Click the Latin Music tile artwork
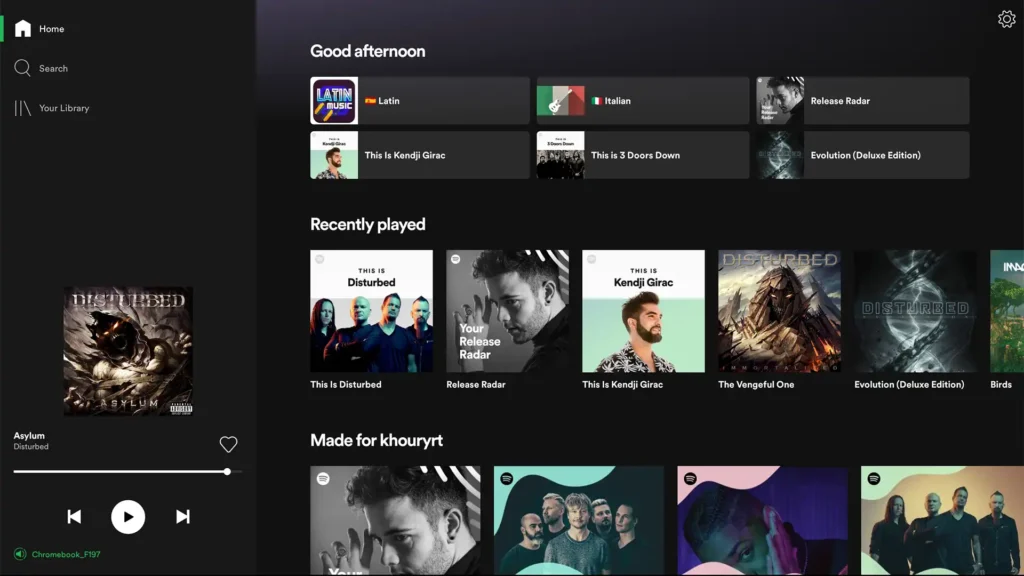This screenshot has width=1024, height=576. (334, 101)
